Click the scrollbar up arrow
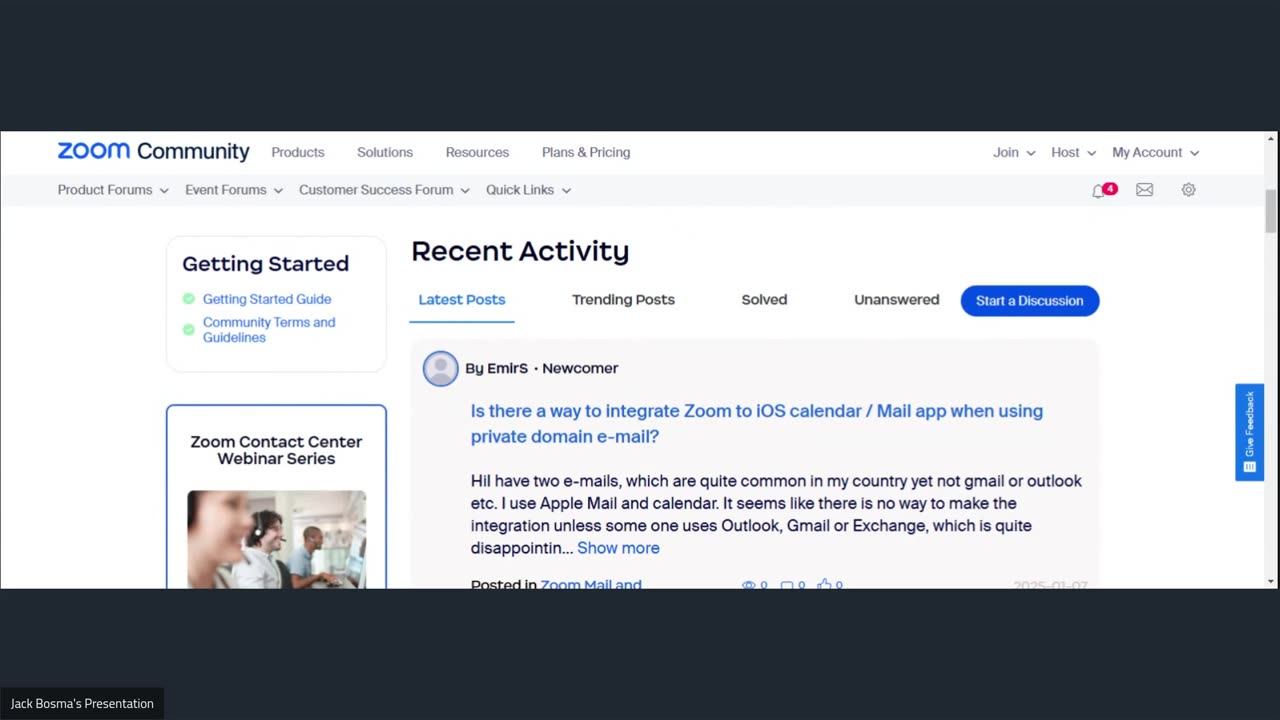 click(x=1271, y=138)
